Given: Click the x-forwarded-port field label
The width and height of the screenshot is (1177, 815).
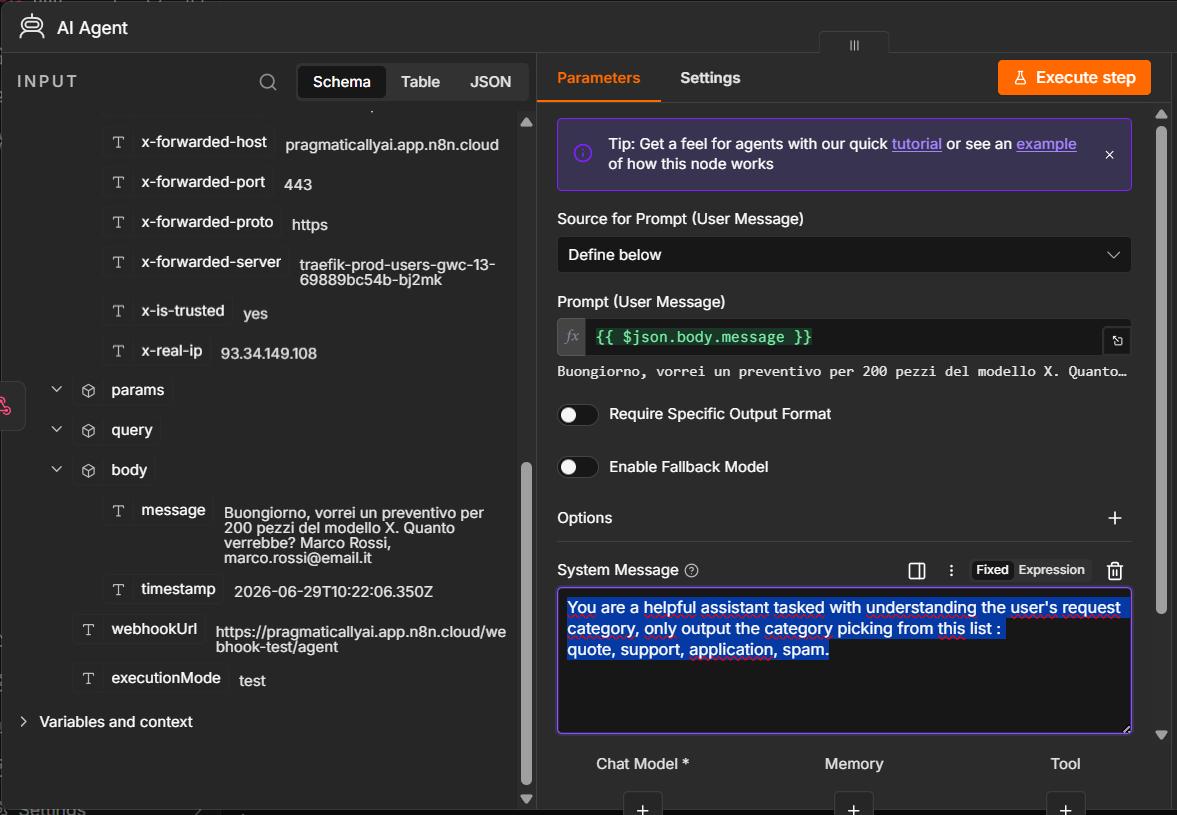Looking at the screenshot, I should pos(203,182).
